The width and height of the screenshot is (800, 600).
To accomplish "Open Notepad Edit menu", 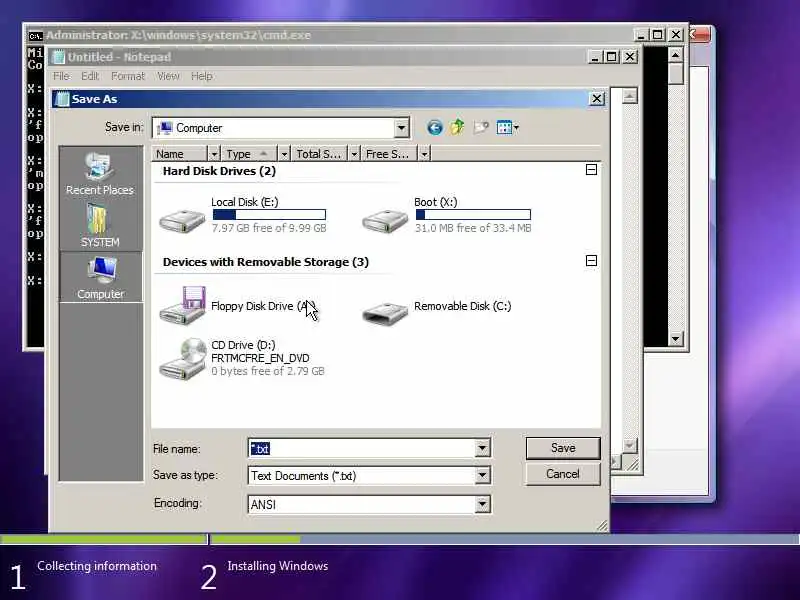I will (x=90, y=76).
